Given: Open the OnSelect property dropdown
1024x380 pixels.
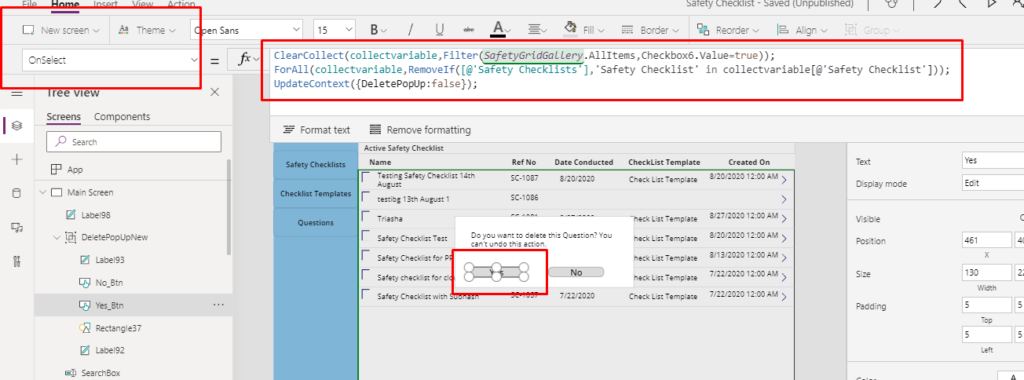Looking at the screenshot, I should pyautogui.click(x=111, y=60).
